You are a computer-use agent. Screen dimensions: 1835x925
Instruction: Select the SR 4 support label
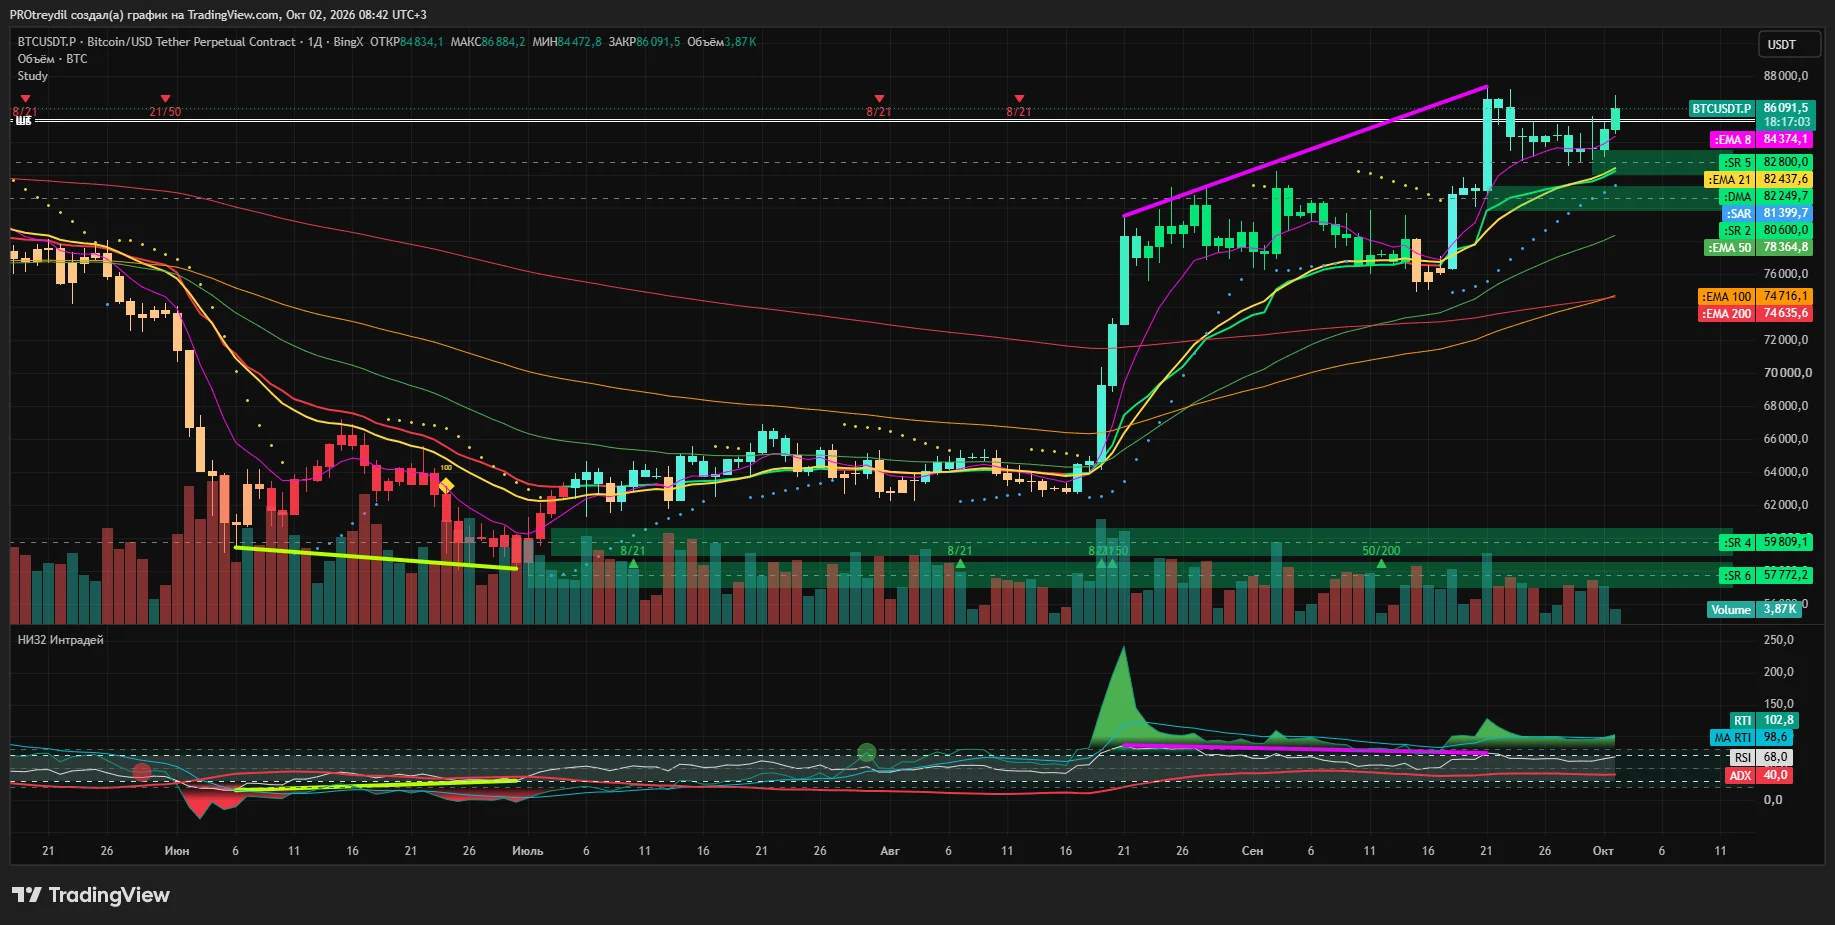tap(1766, 542)
